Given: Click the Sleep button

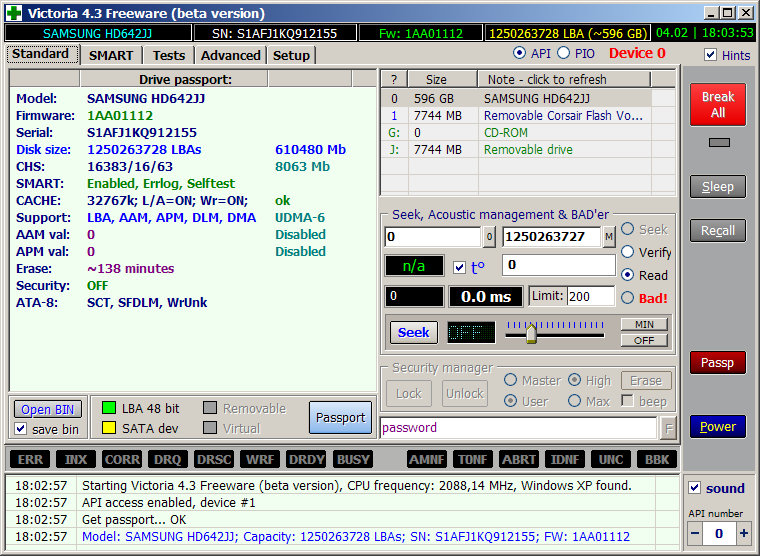Looking at the screenshot, I should coord(718,187).
